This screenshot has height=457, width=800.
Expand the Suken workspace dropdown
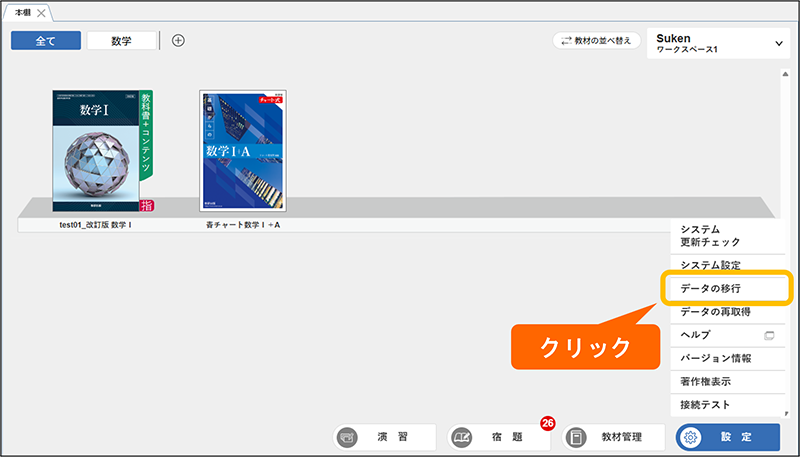(779, 43)
